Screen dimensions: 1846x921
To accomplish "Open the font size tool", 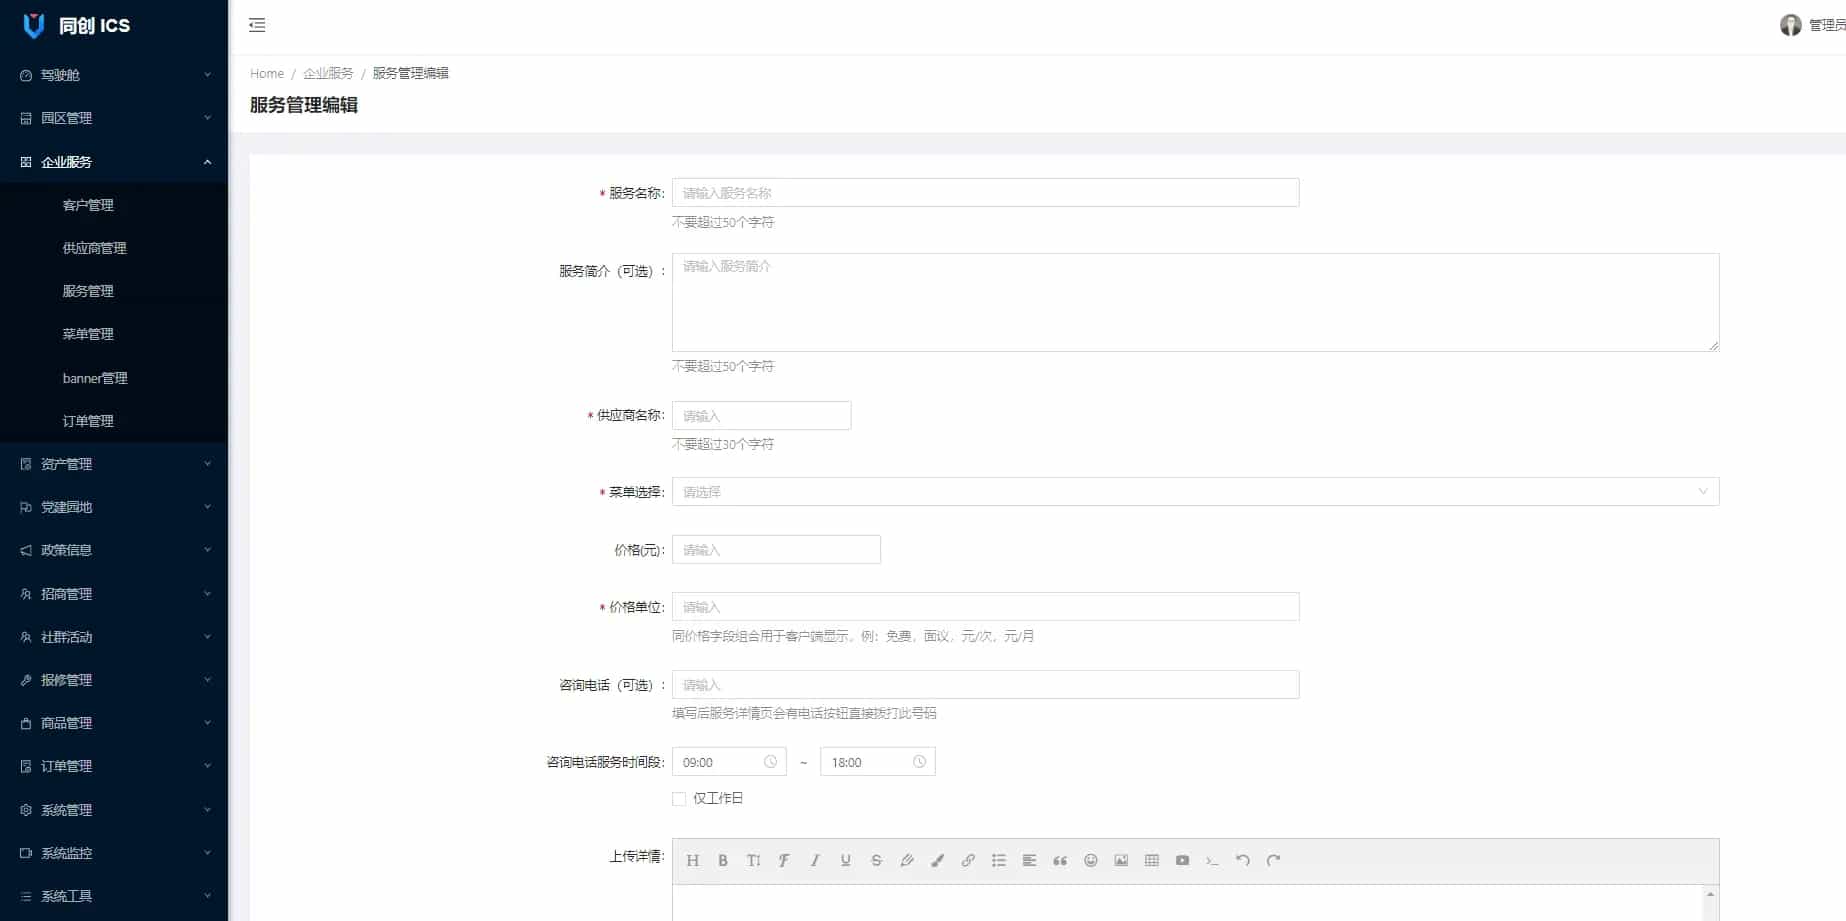I will tap(754, 860).
